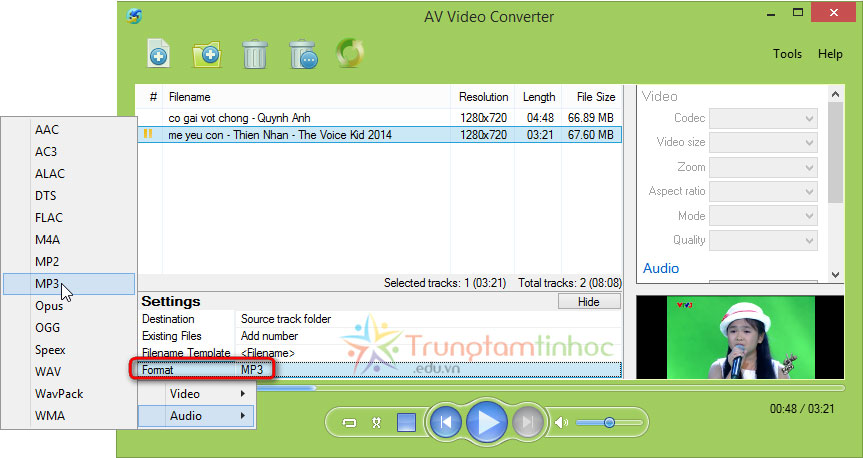Click the Existing Files Add number row
Screen dimensions: 863x458
380,336
